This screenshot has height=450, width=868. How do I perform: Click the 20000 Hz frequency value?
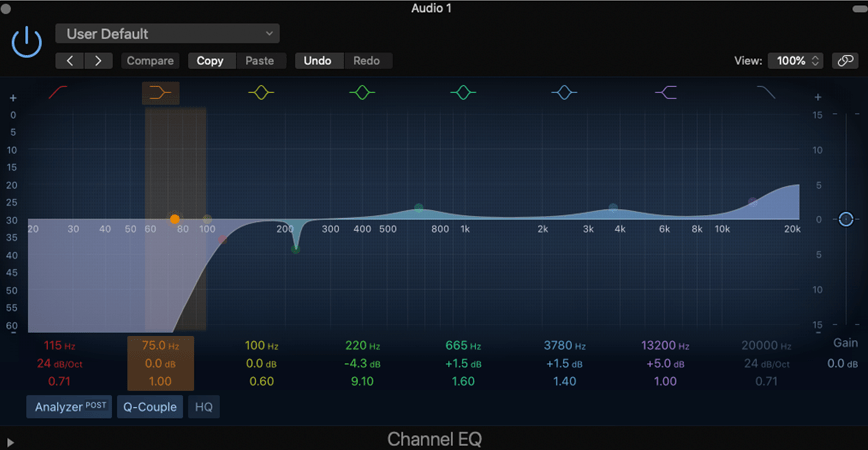(x=767, y=345)
